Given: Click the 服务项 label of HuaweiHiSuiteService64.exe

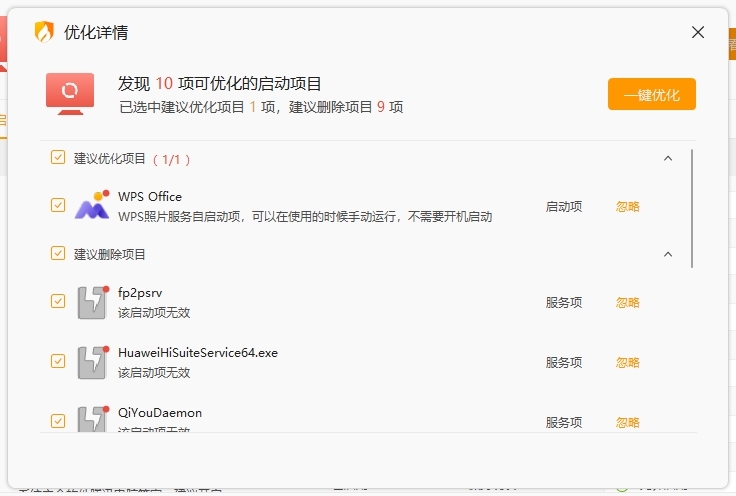Looking at the screenshot, I should point(564,362).
